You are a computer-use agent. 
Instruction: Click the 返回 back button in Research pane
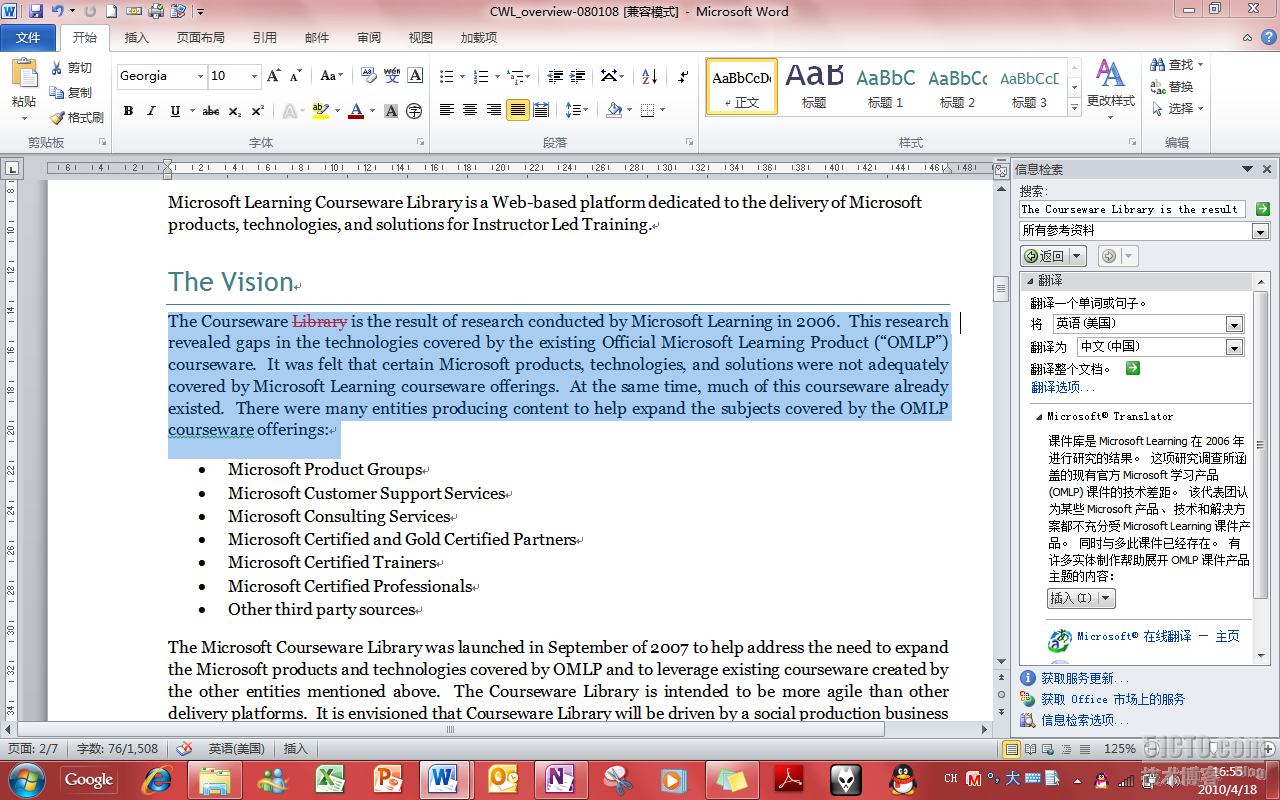pos(1045,256)
